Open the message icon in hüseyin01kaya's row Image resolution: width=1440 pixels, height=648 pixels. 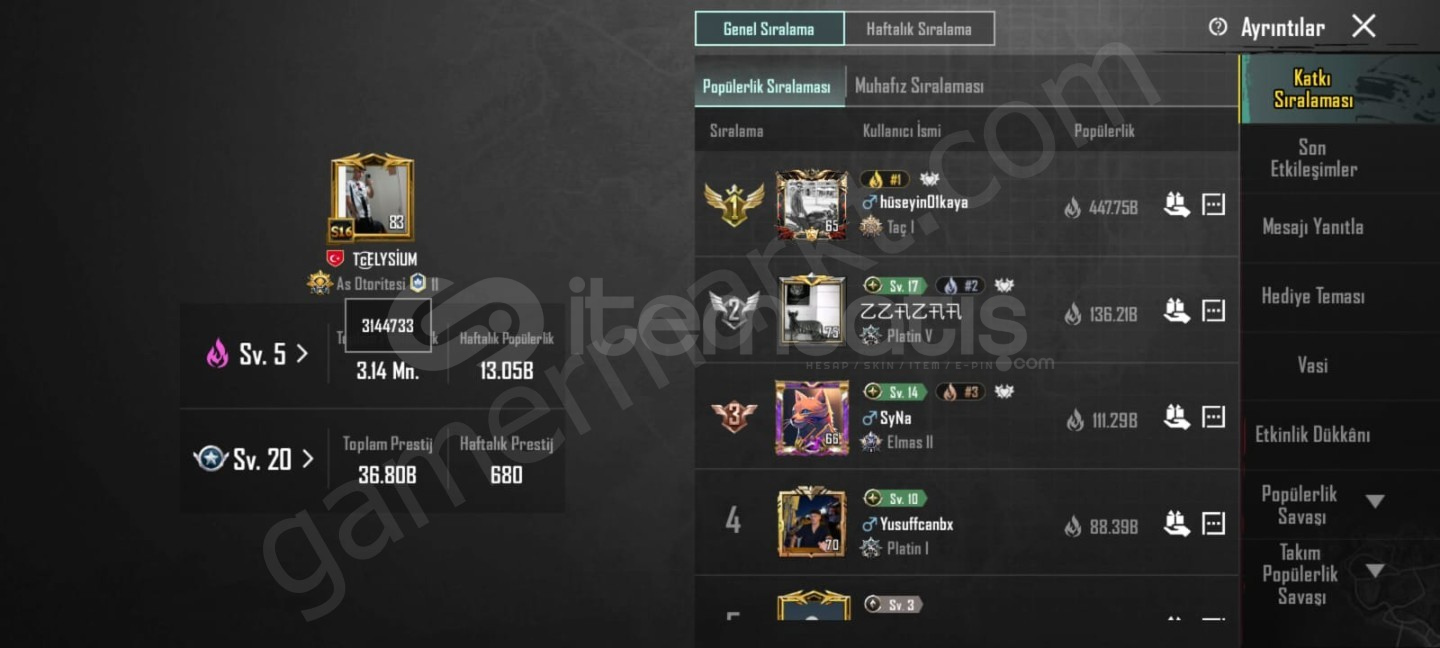point(1213,205)
